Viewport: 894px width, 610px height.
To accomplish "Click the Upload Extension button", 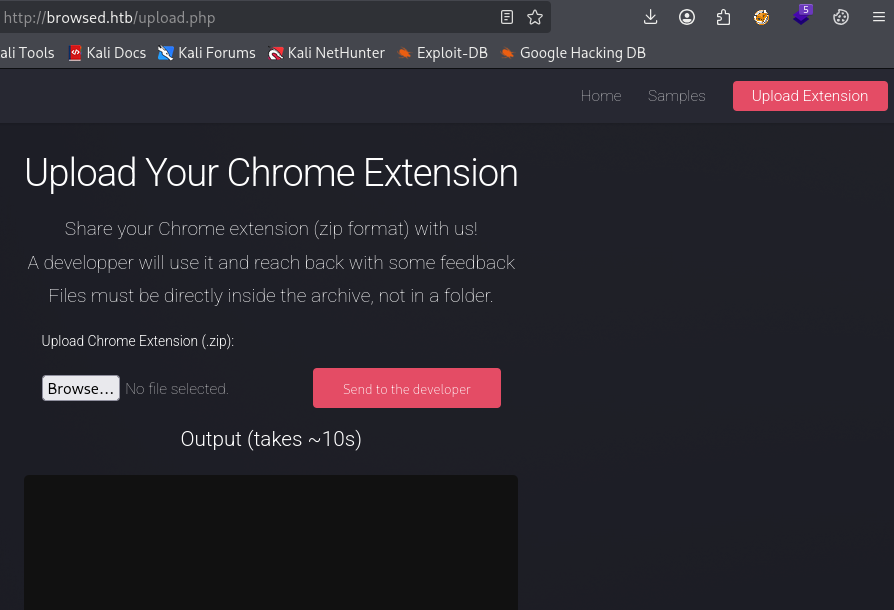I will tap(810, 96).
